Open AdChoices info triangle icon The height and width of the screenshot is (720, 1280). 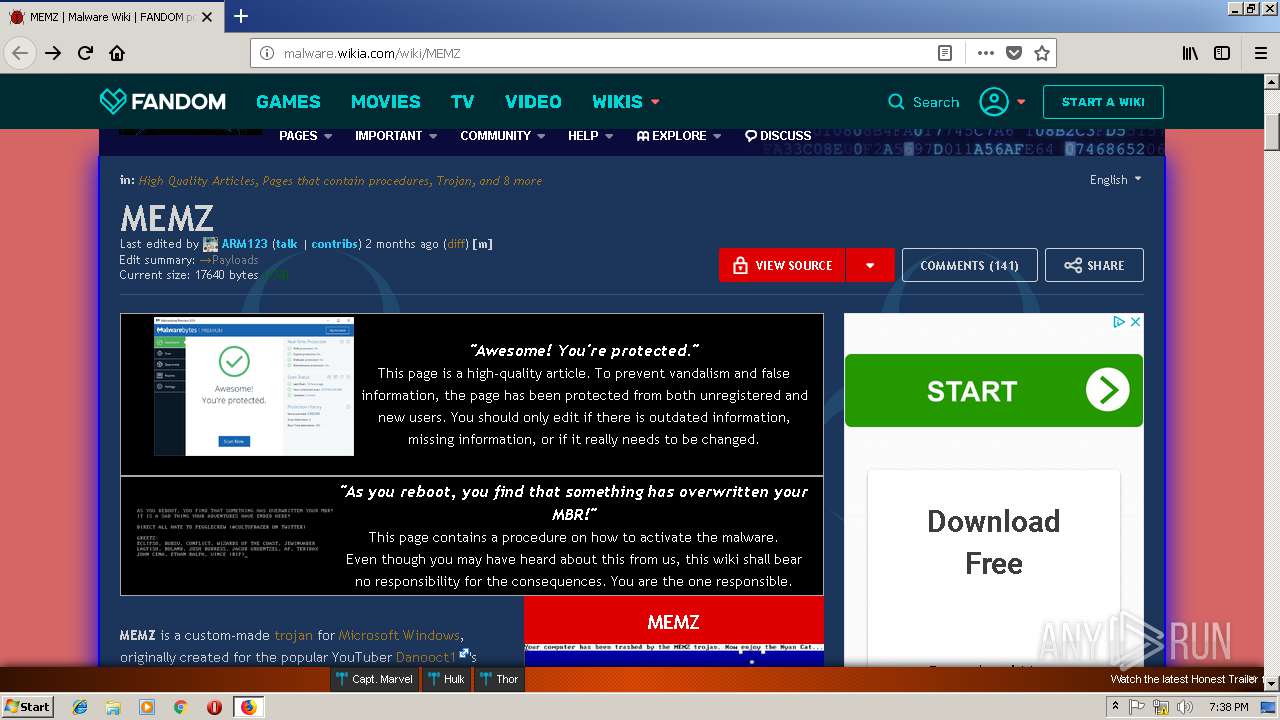tap(1120, 322)
